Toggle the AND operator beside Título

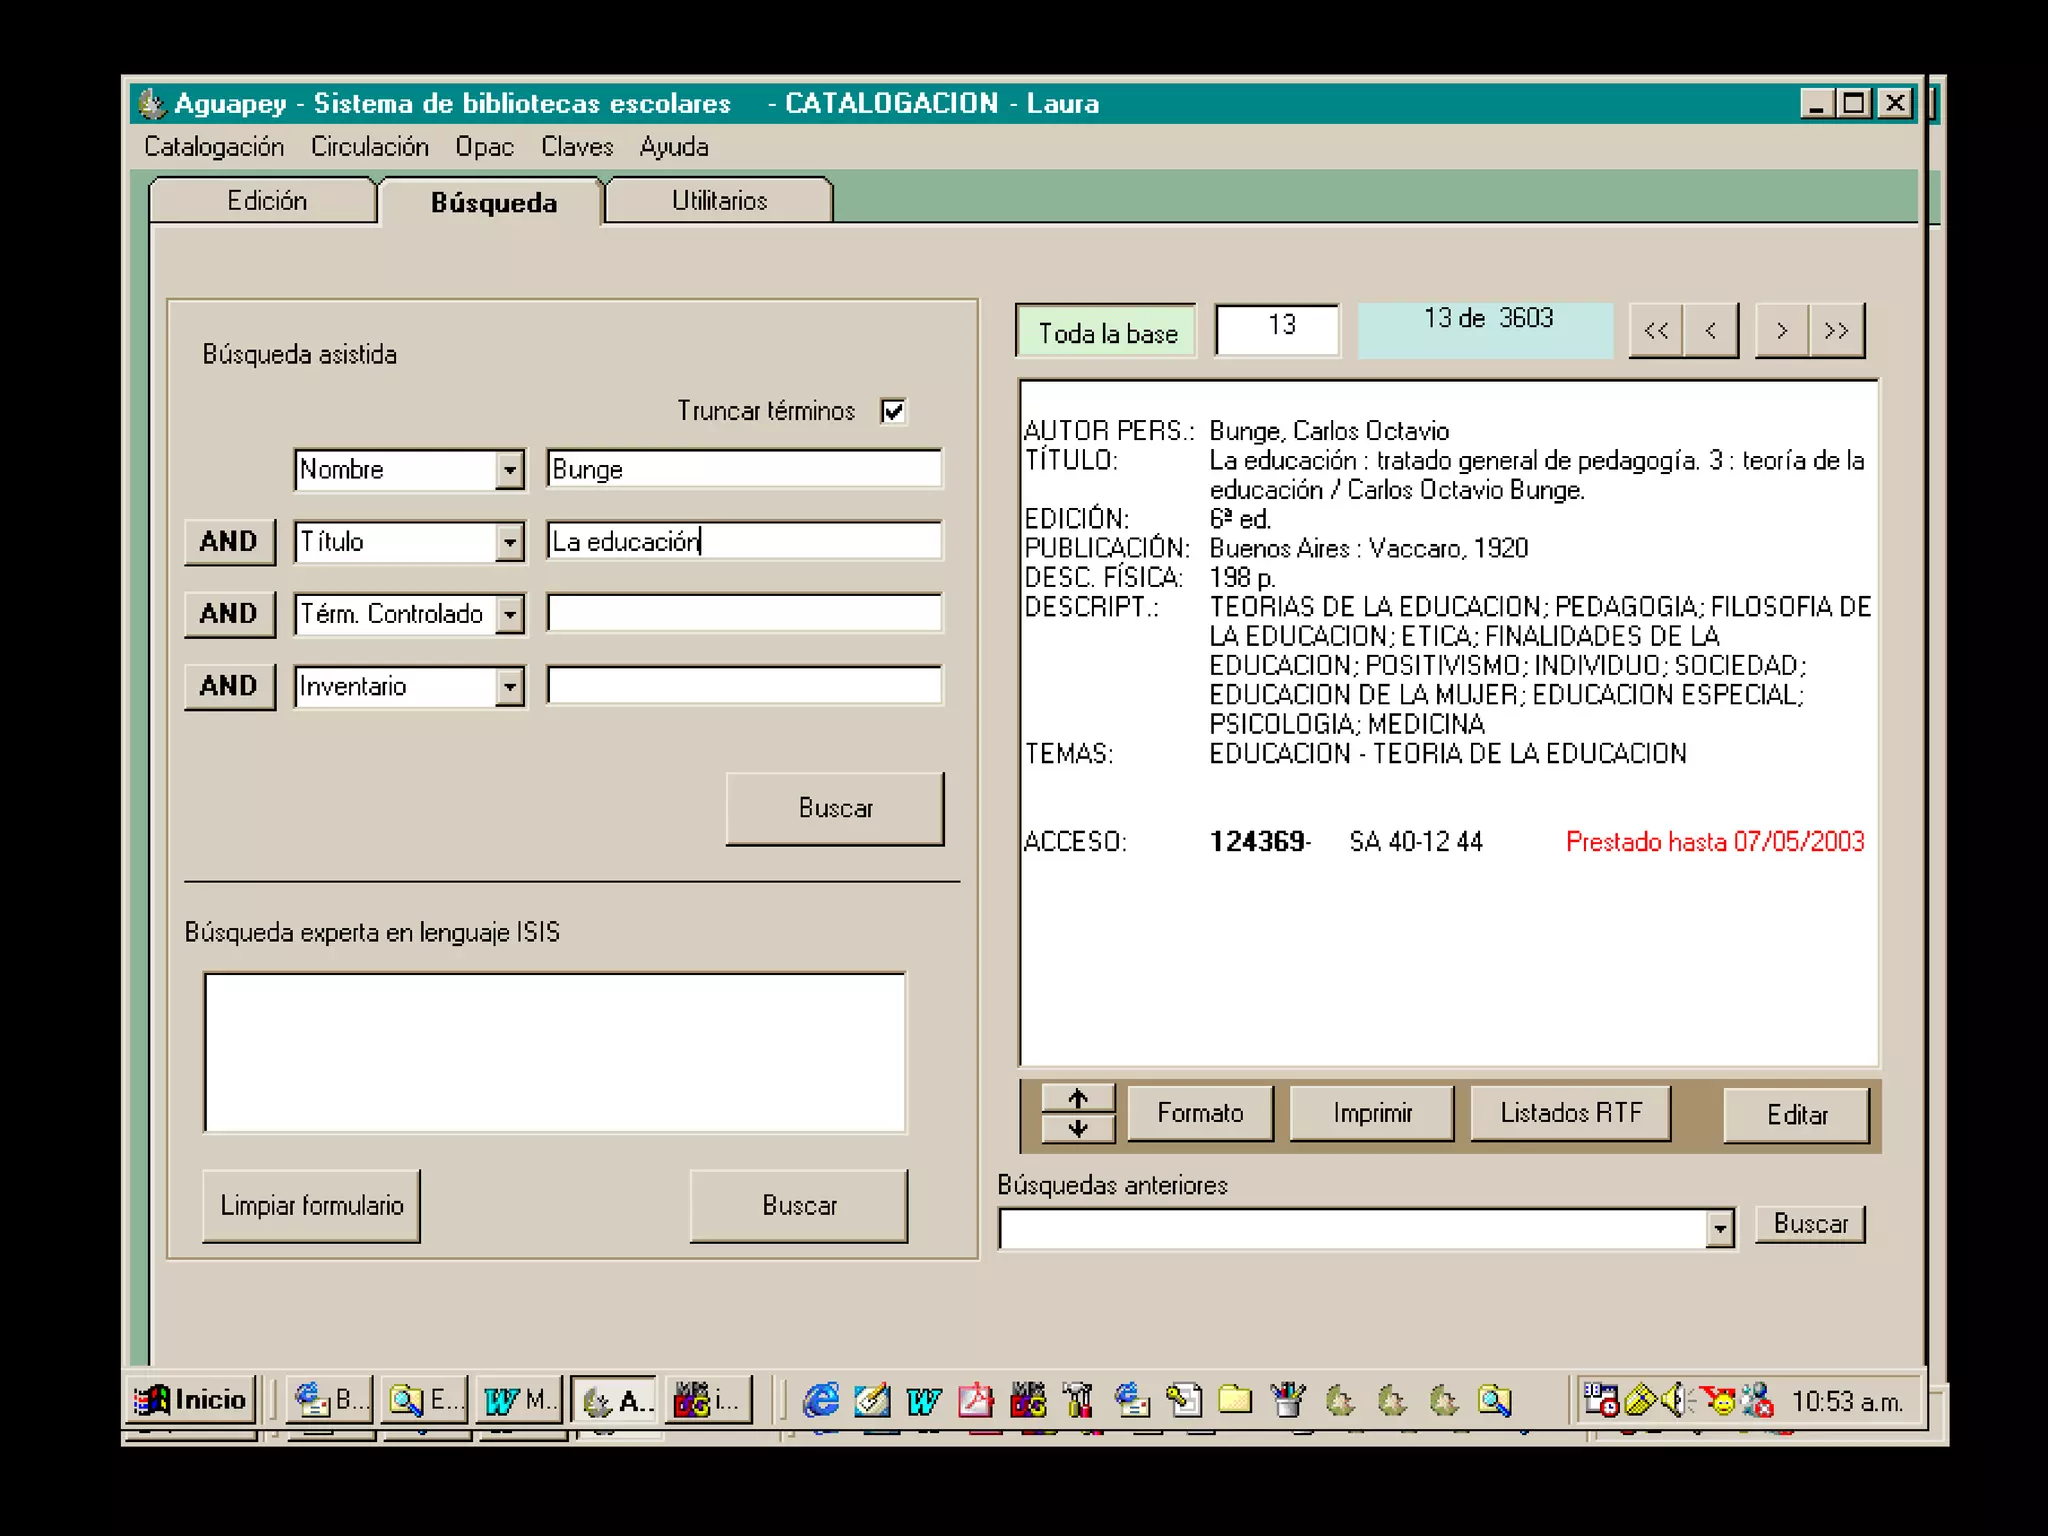click(229, 542)
